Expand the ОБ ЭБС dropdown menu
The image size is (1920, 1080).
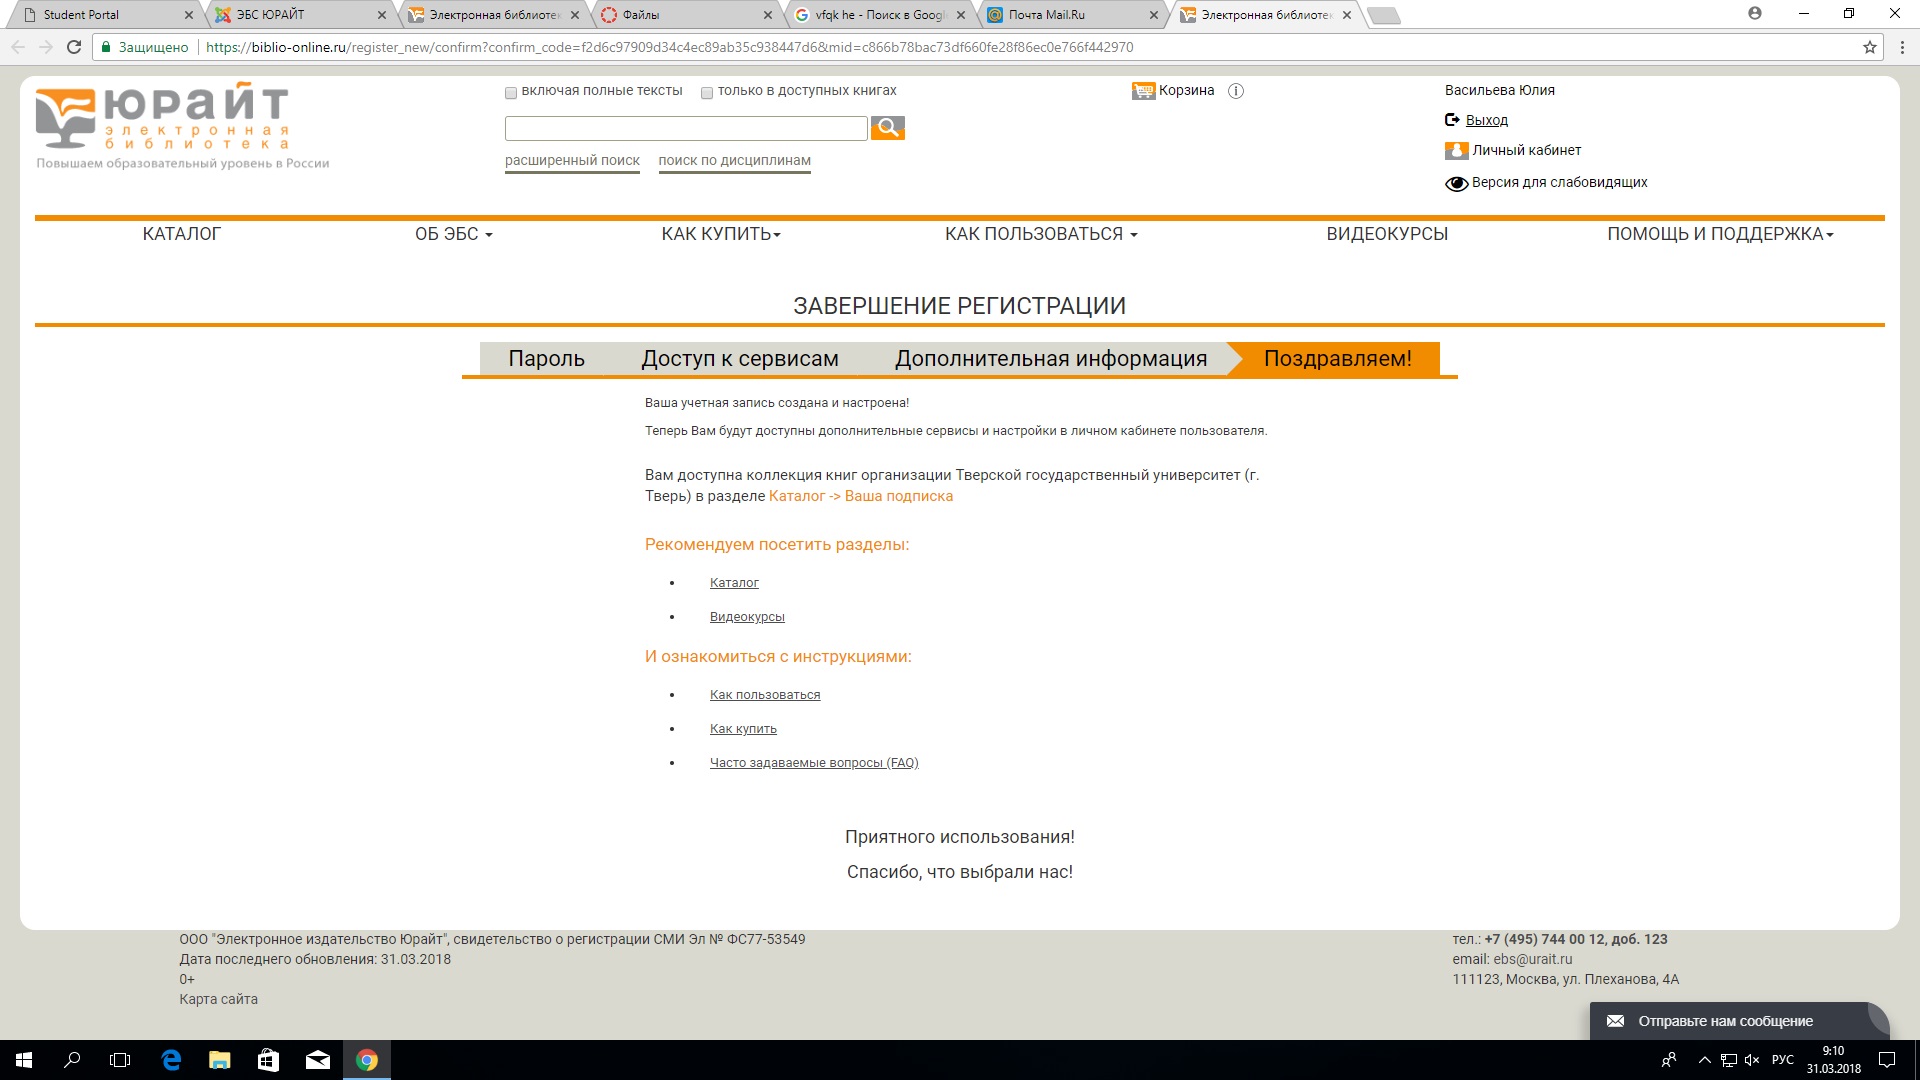(x=453, y=234)
